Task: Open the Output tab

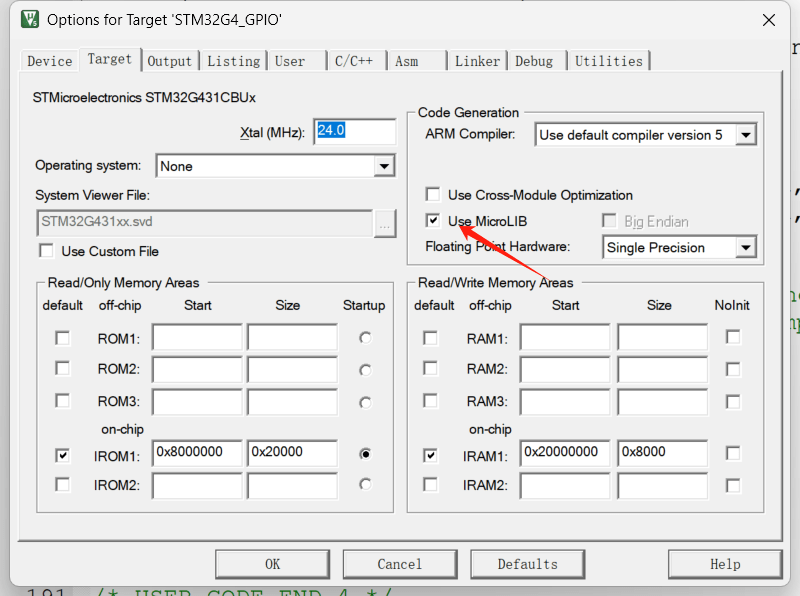Action: [170, 61]
